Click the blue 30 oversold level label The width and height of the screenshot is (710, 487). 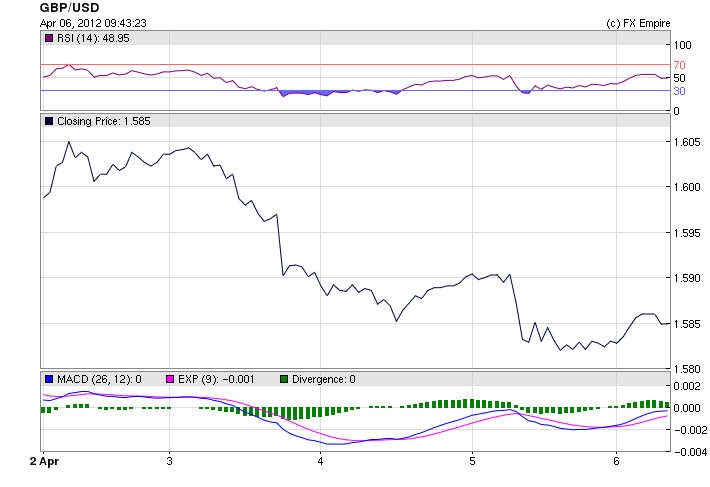pos(679,91)
